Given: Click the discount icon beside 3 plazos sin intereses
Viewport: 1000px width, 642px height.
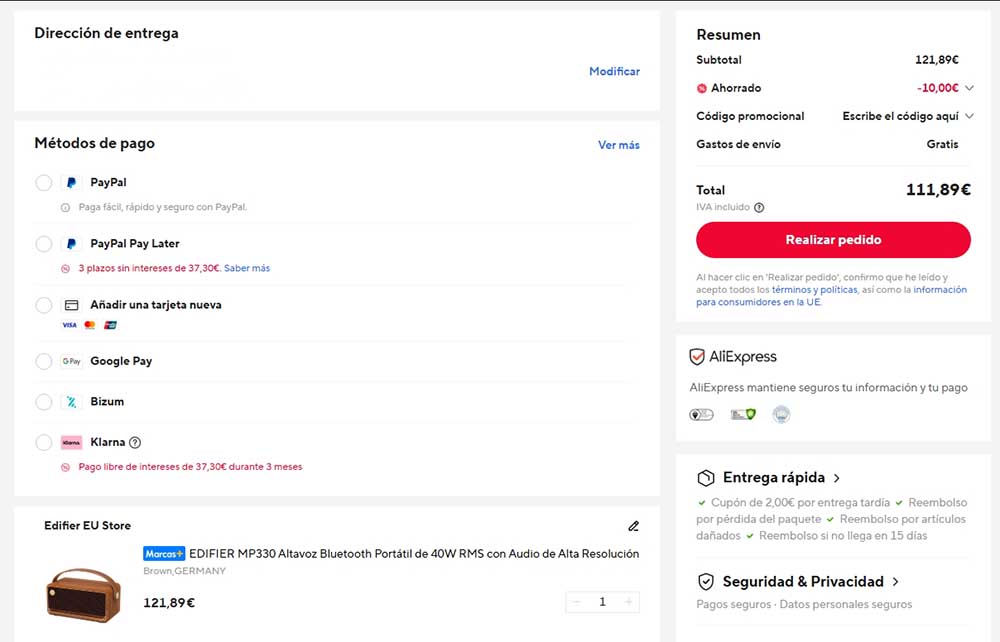Looking at the screenshot, I should [65, 269].
